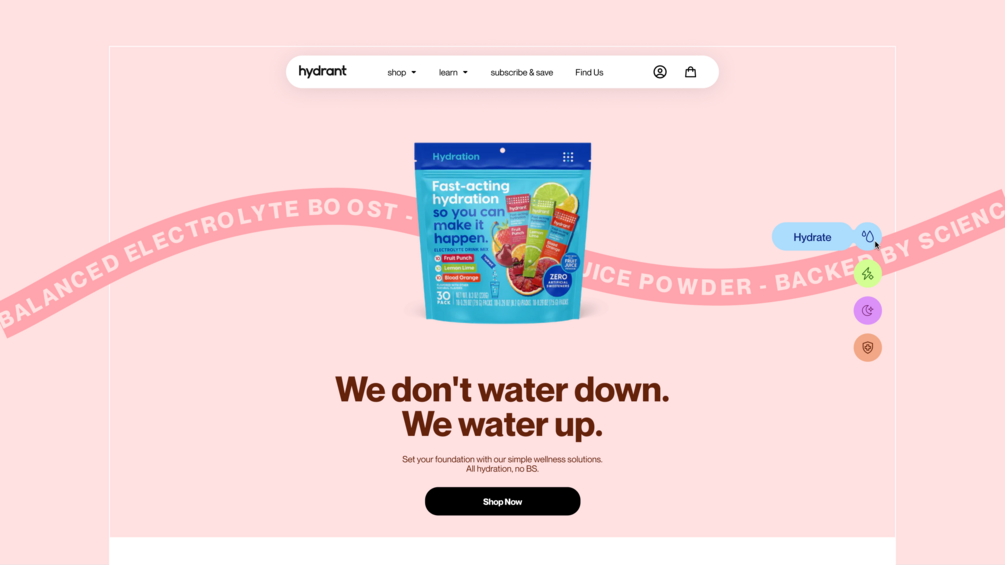Click the hydrant logo
The width and height of the screenshot is (1005, 565).
tap(322, 71)
